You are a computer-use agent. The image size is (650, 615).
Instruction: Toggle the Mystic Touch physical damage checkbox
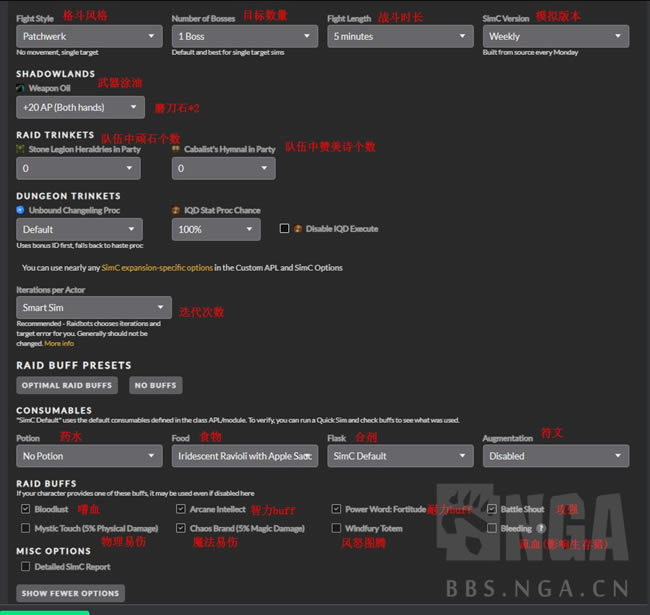click(25, 528)
